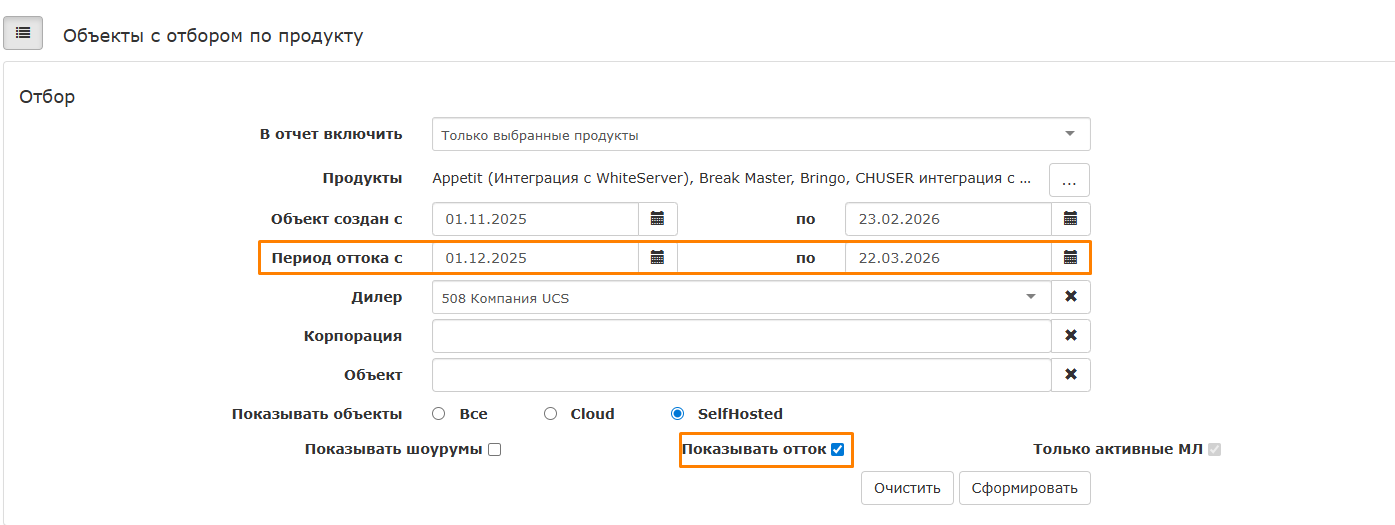Open product selection with the ellipsis button
Screen dimensions: 1395x525
[1069, 180]
